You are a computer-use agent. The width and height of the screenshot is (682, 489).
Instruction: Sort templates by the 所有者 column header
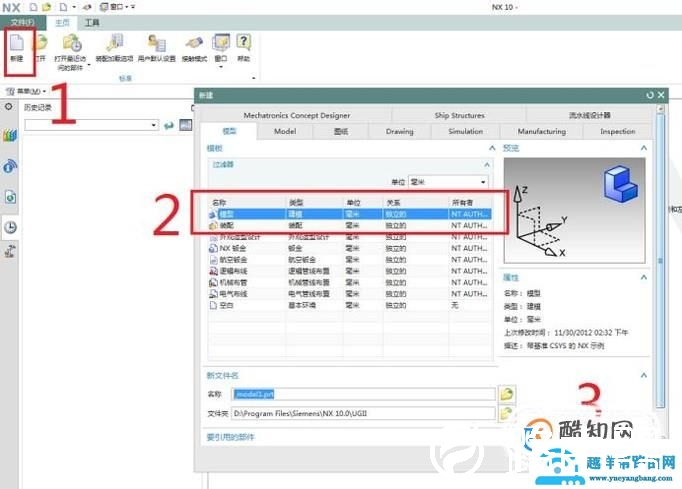coord(471,203)
